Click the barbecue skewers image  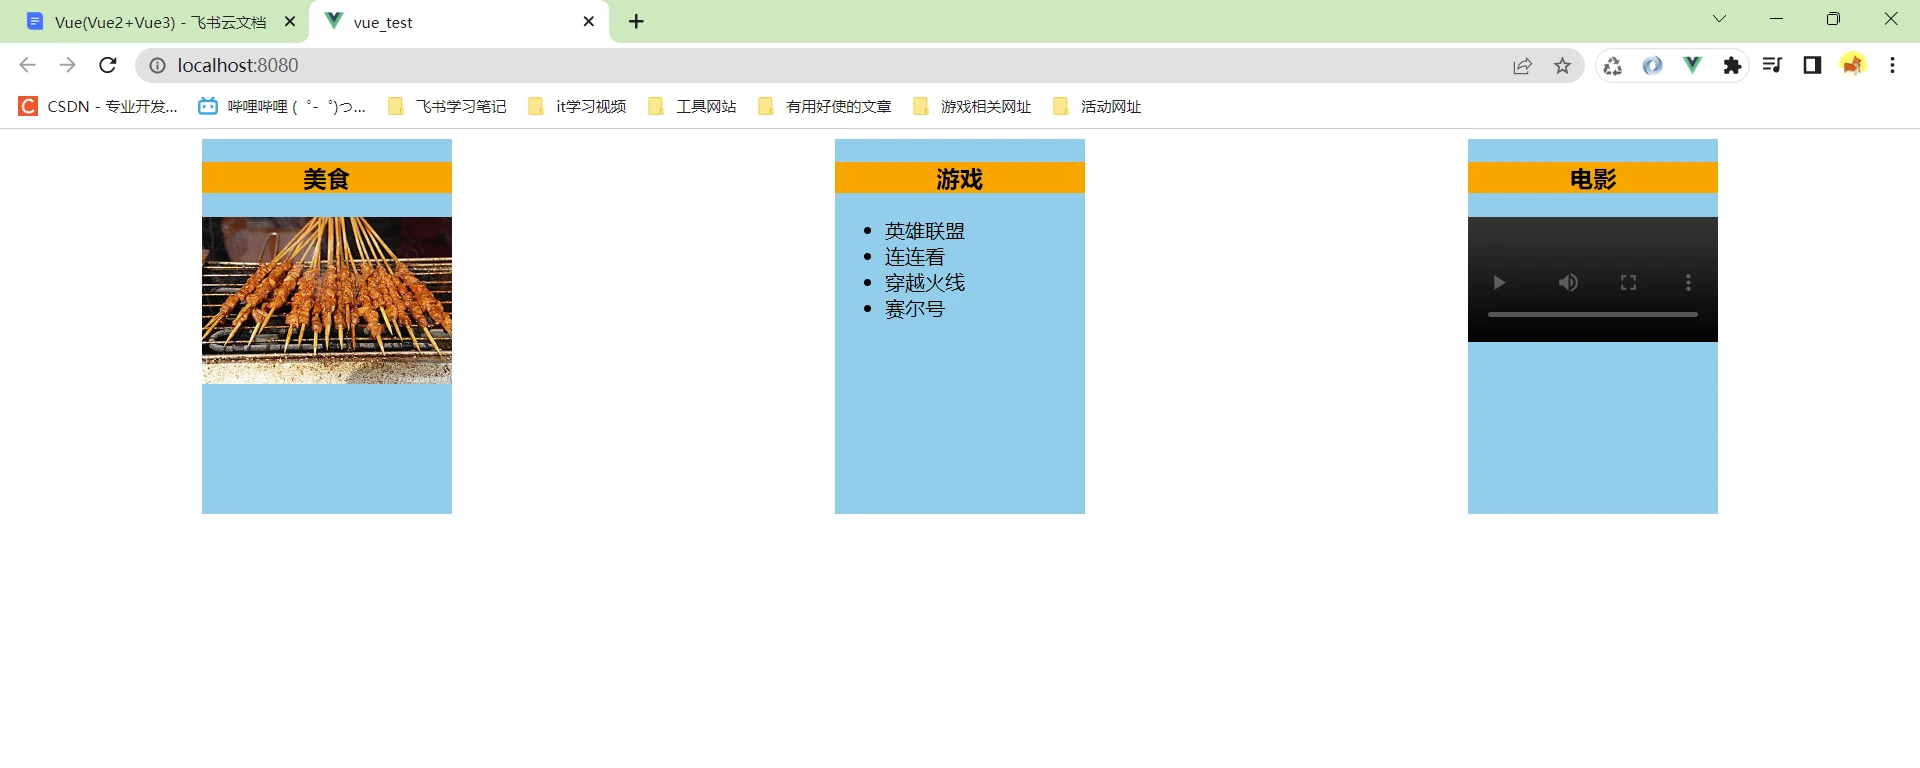[x=327, y=300]
